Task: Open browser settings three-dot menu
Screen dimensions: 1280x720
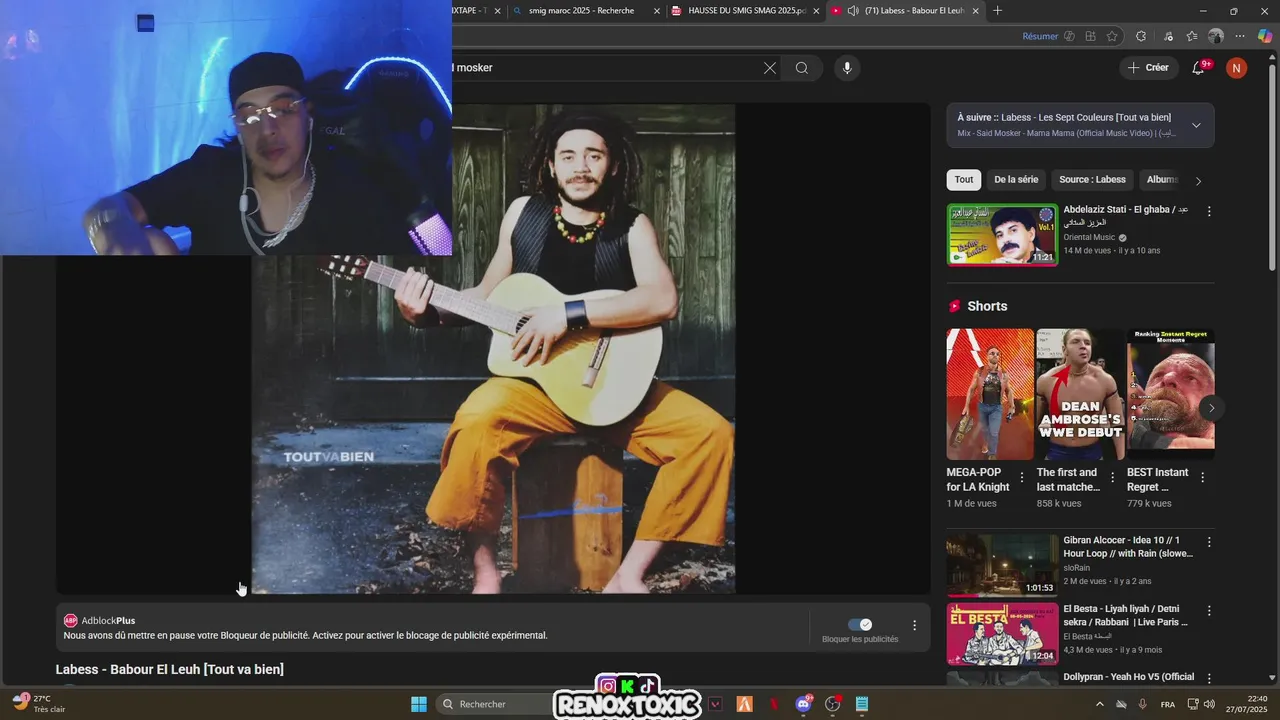Action: tap(1239, 36)
